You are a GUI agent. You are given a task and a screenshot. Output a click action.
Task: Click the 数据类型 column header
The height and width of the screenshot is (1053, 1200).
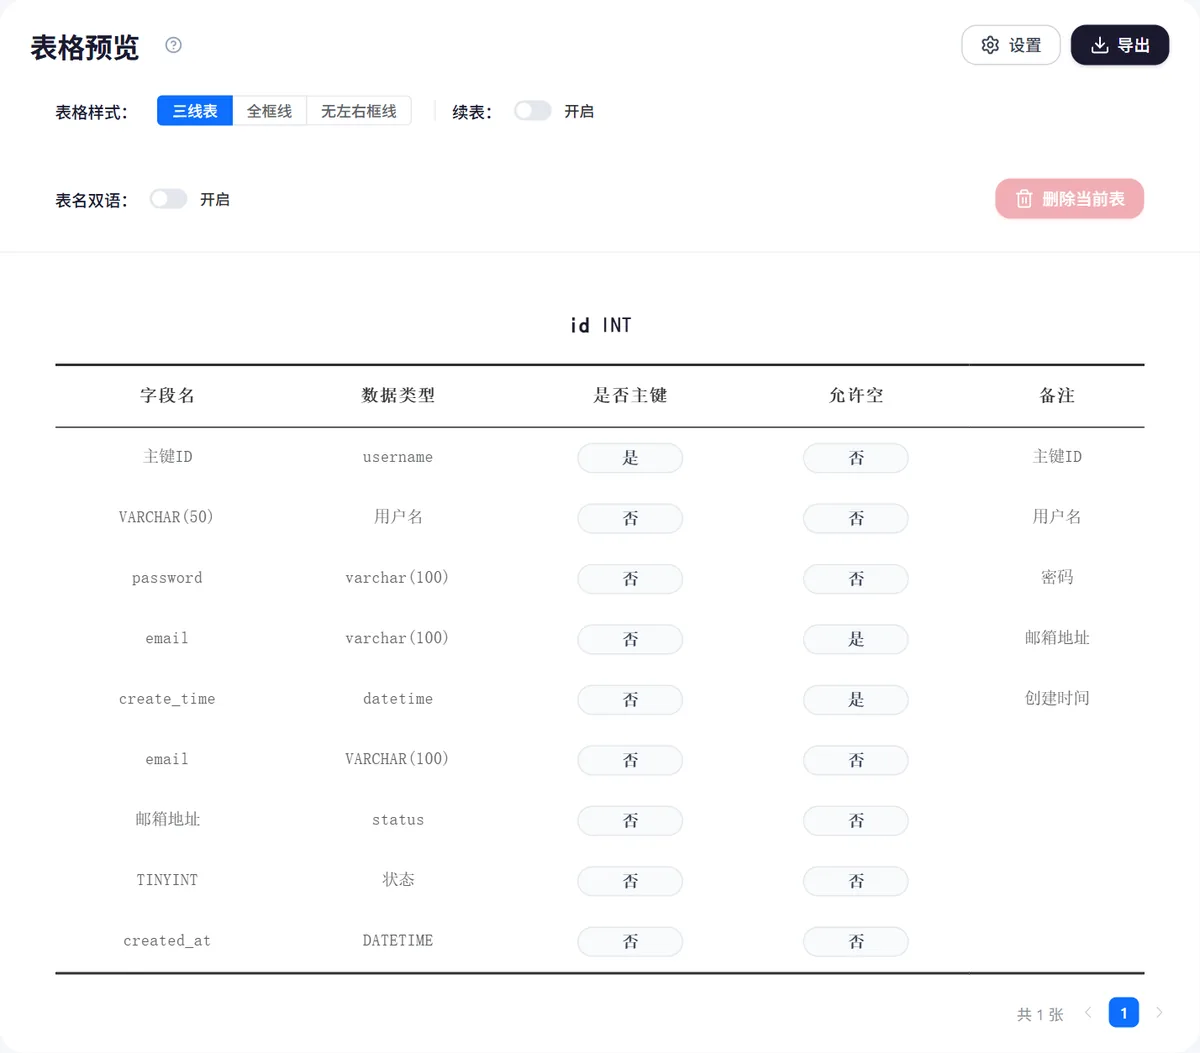pyautogui.click(x=398, y=395)
